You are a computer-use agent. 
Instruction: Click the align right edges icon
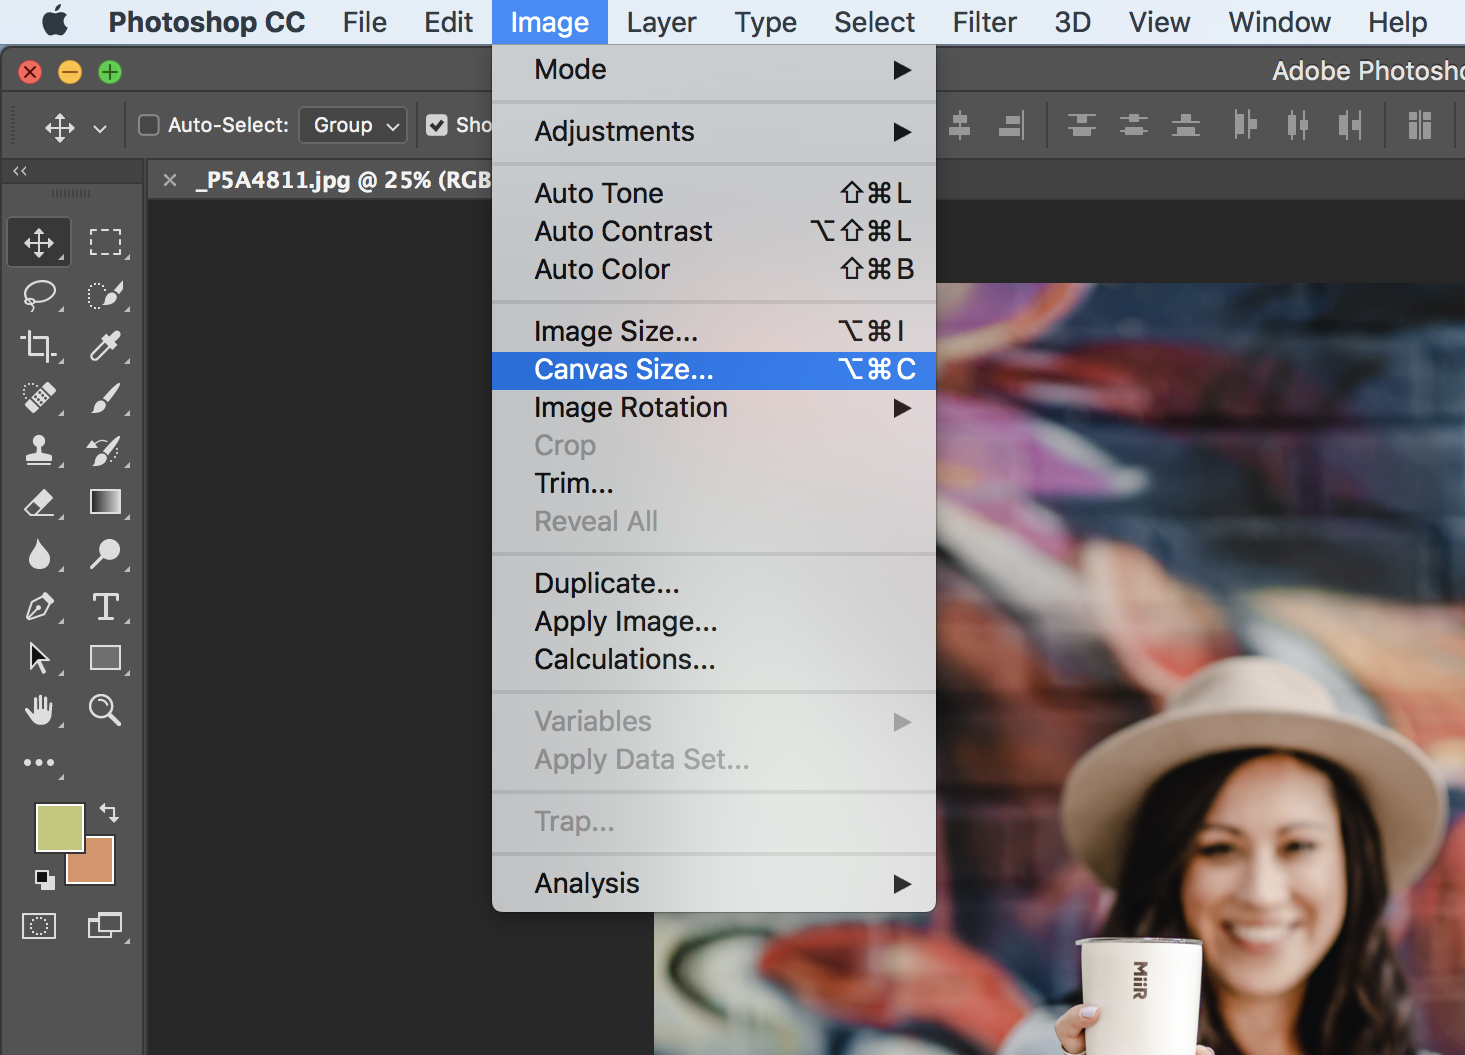coord(1012,125)
